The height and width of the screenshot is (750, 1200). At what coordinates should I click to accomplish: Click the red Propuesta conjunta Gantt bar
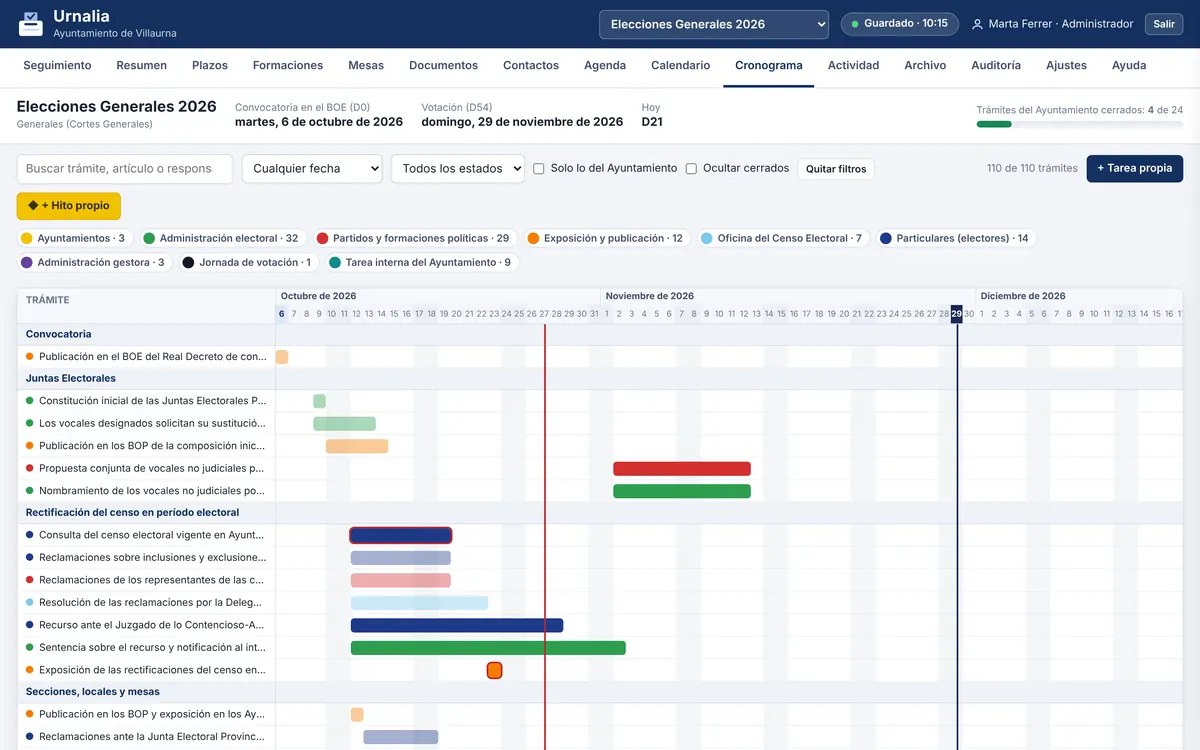coord(682,468)
